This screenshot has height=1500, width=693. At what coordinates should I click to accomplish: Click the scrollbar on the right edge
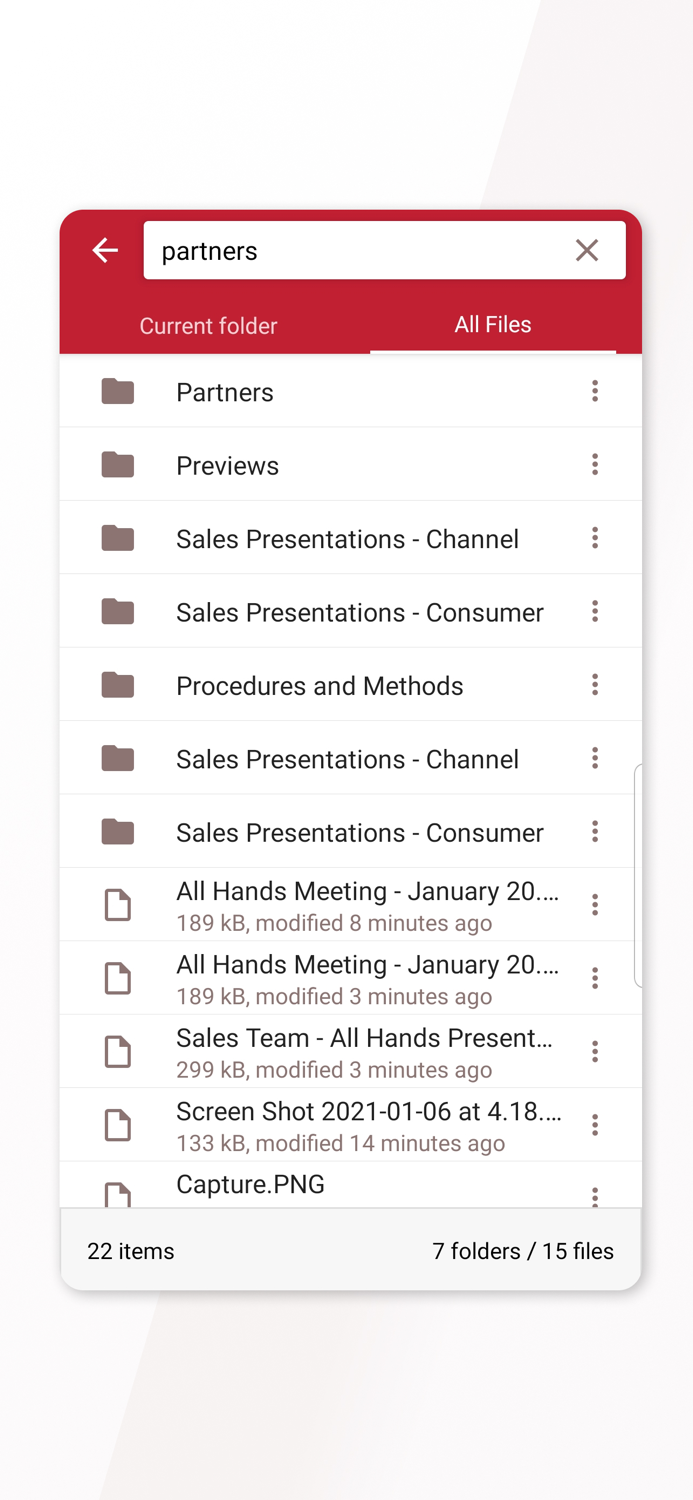pos(638,877)
